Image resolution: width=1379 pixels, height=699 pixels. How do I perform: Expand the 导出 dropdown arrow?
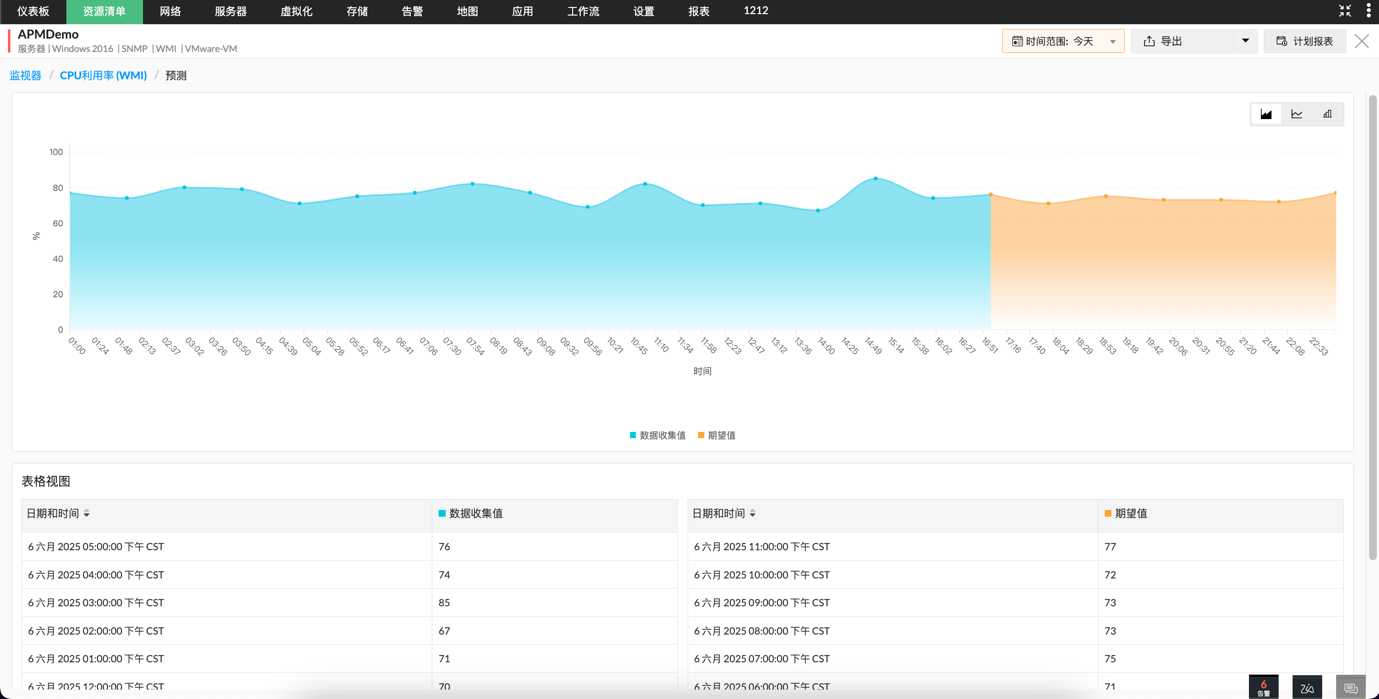(1243, 41)
